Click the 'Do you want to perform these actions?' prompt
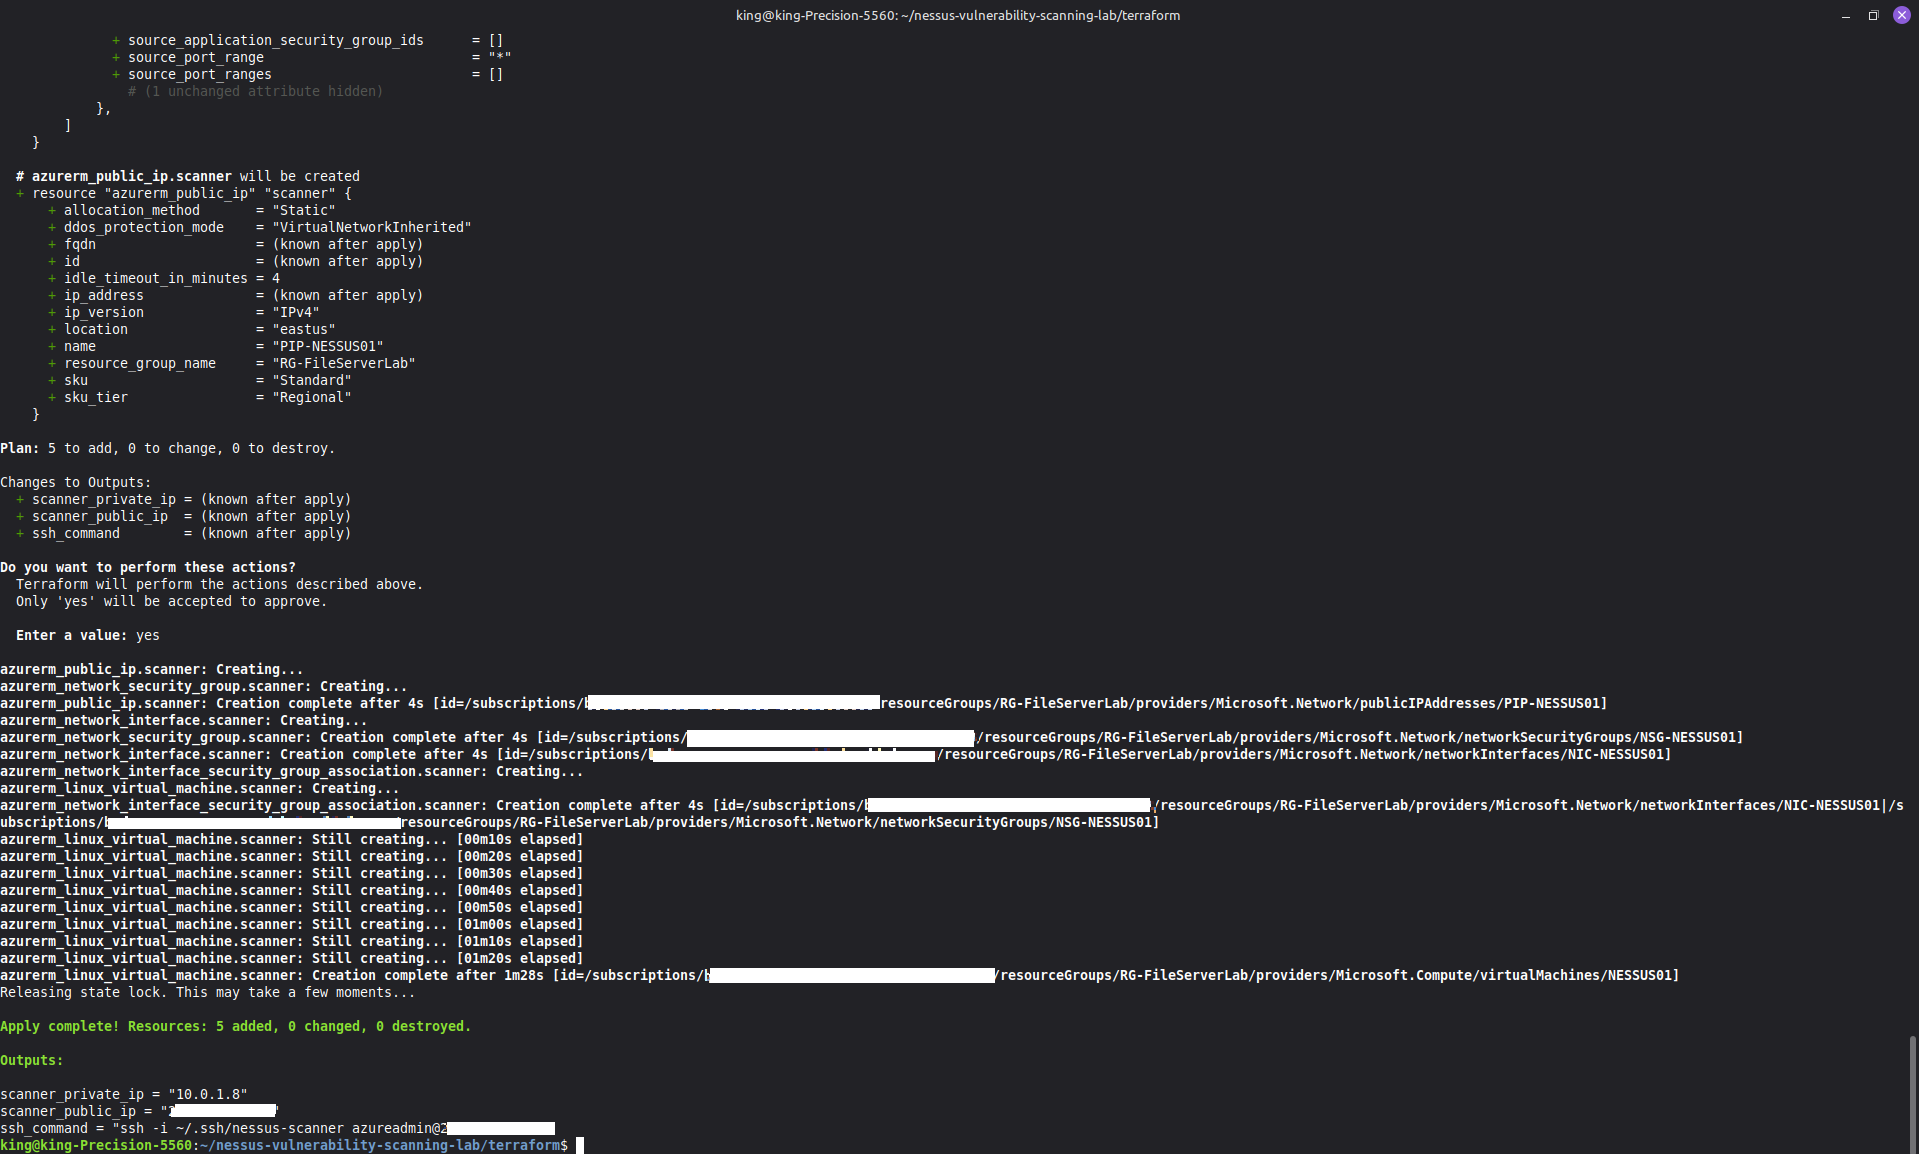The width and height of the screenshot is (1919, 1154). coord(148,567)
